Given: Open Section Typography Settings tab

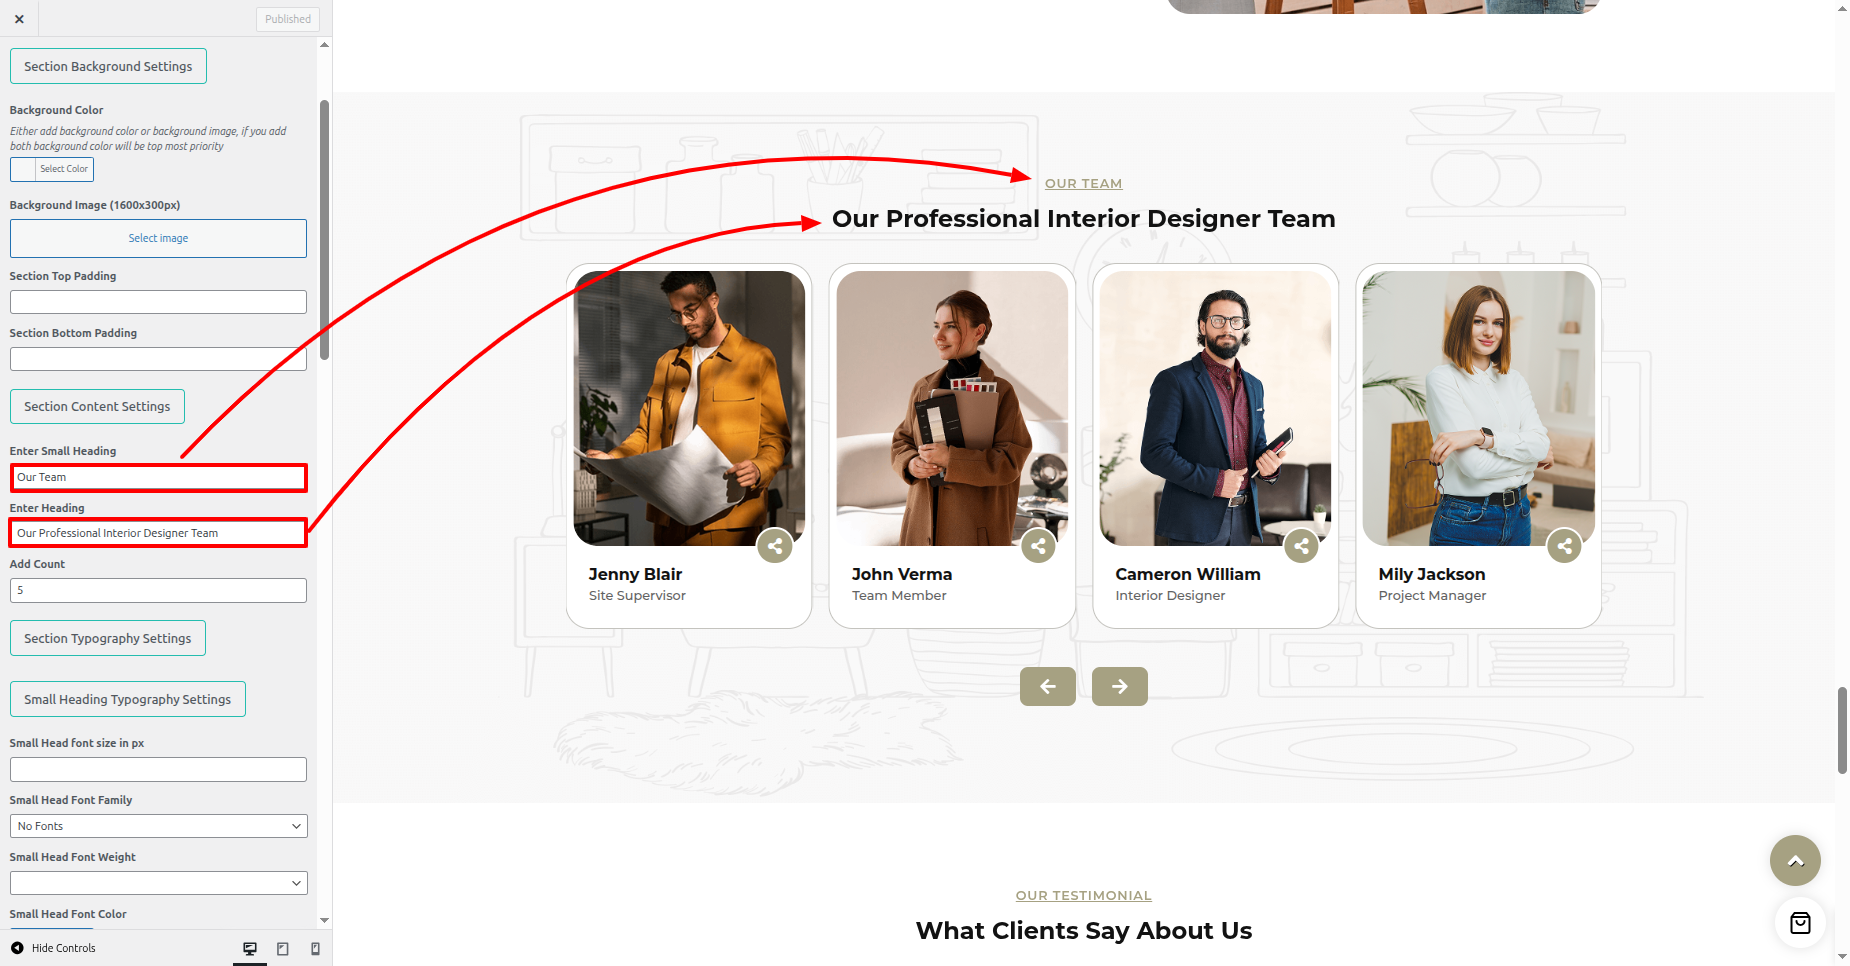Looking at the screenshot, I should (107, 639).
